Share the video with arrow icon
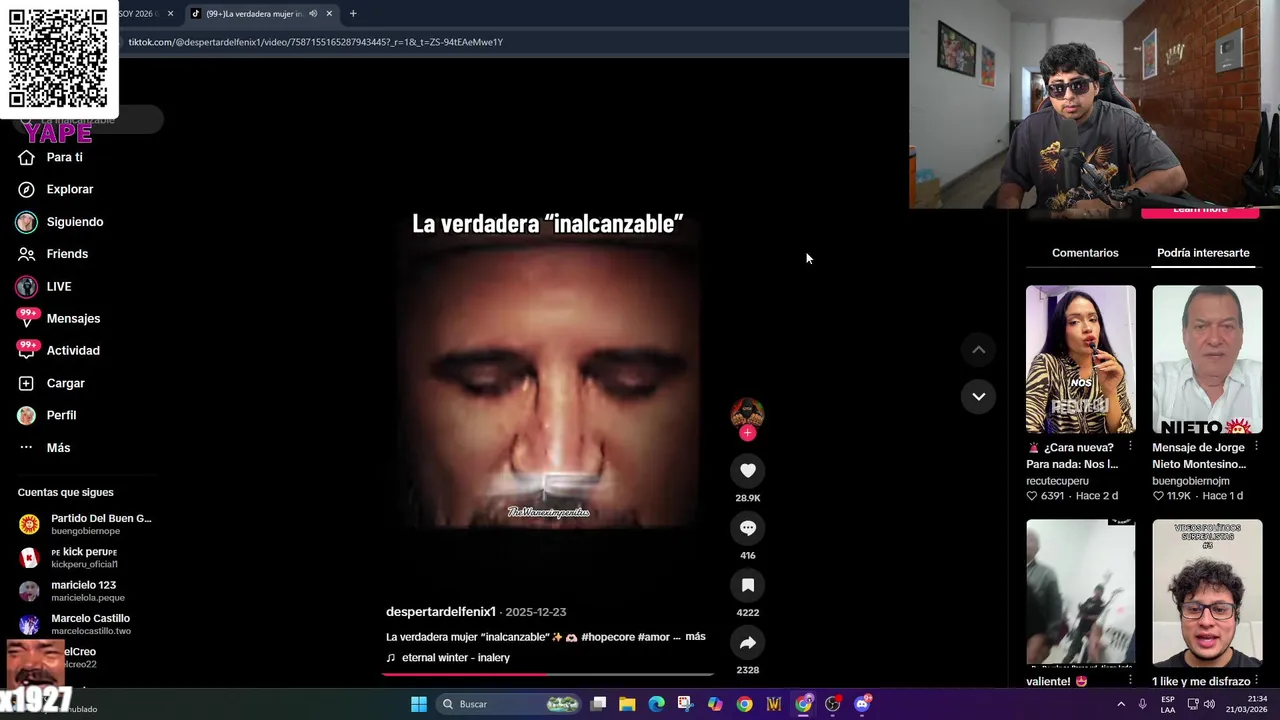 click(747, 643)
